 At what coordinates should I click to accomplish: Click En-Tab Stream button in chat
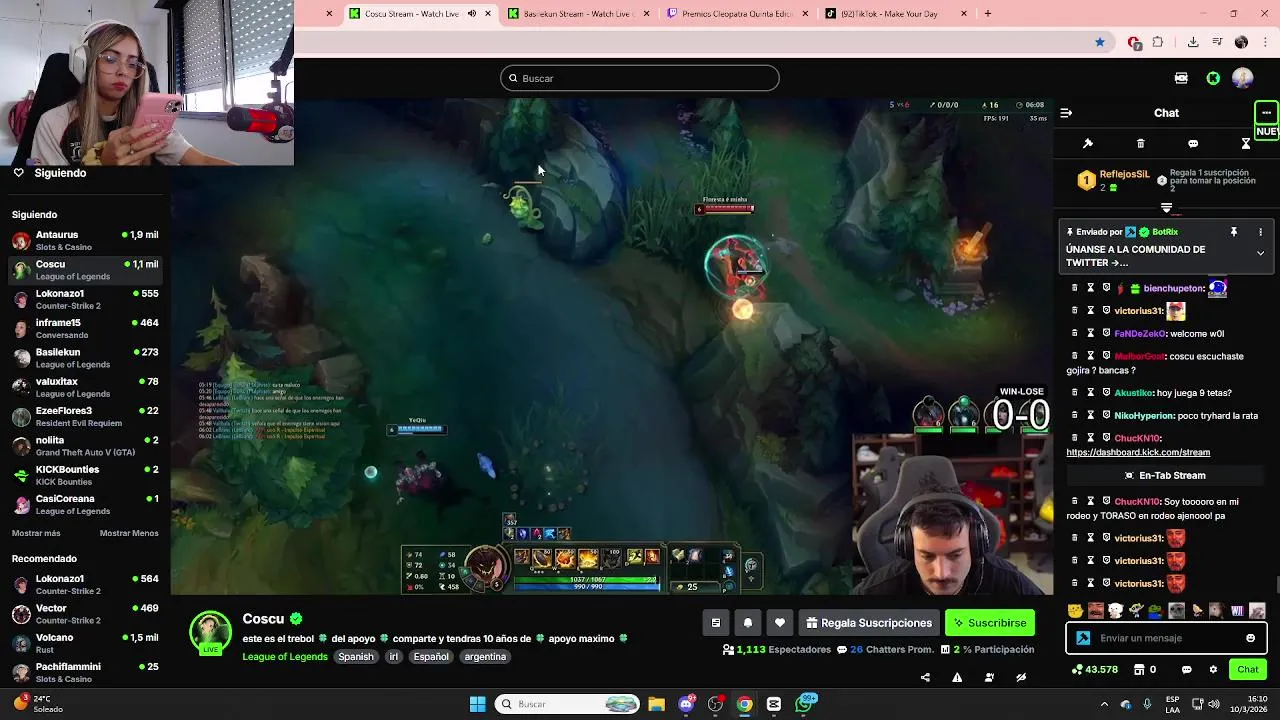coord(1166,476)
